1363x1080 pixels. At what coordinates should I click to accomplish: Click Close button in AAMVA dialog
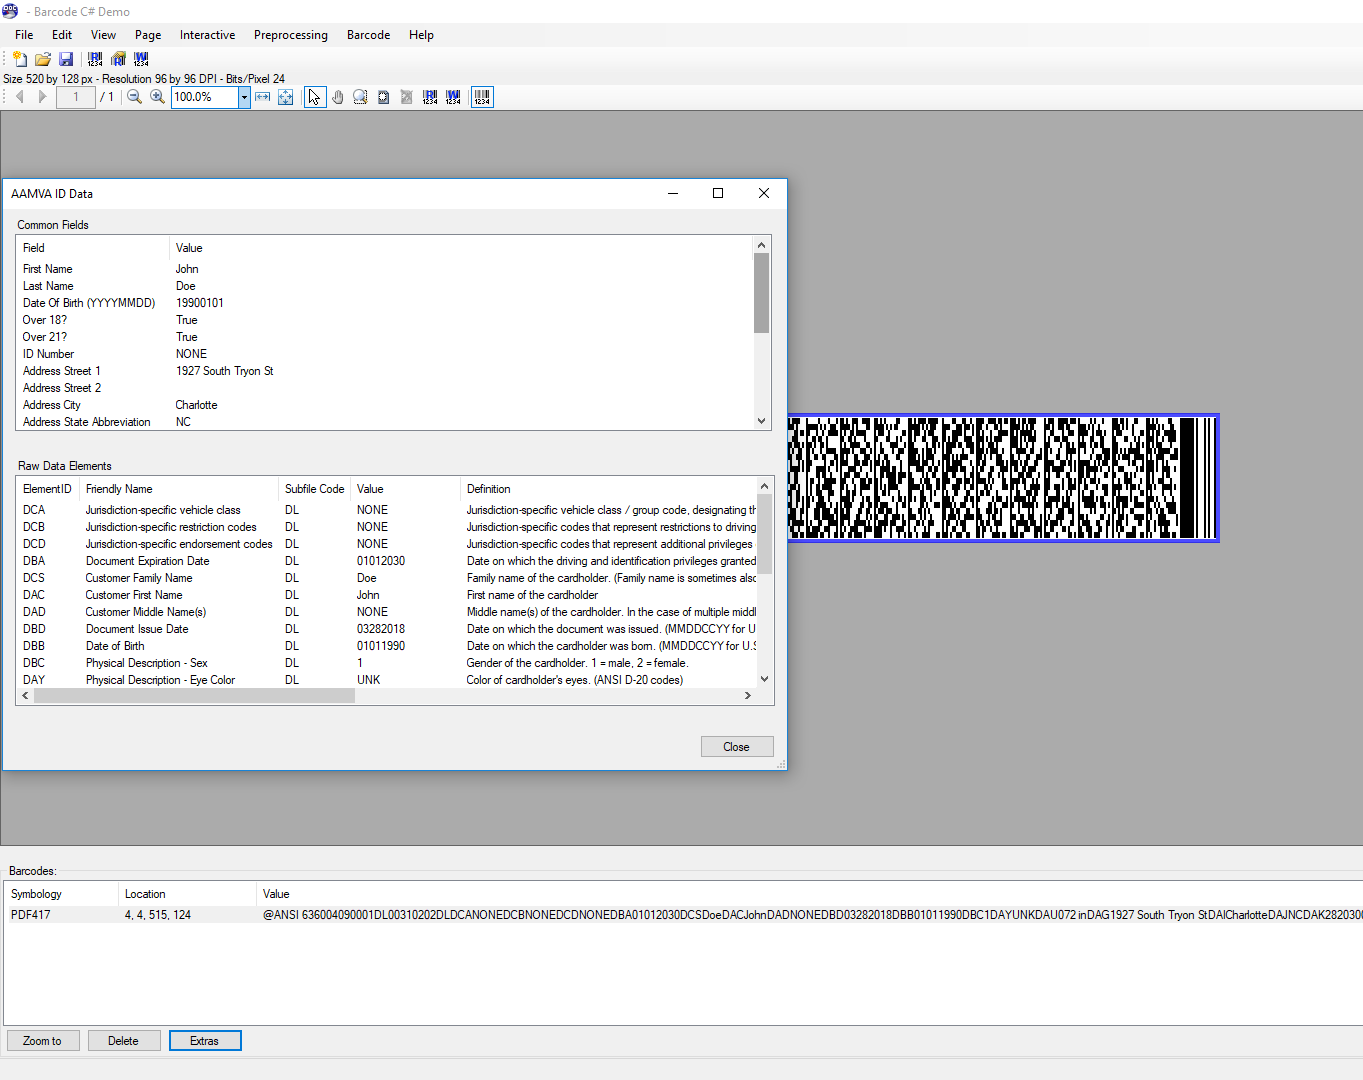737,747
